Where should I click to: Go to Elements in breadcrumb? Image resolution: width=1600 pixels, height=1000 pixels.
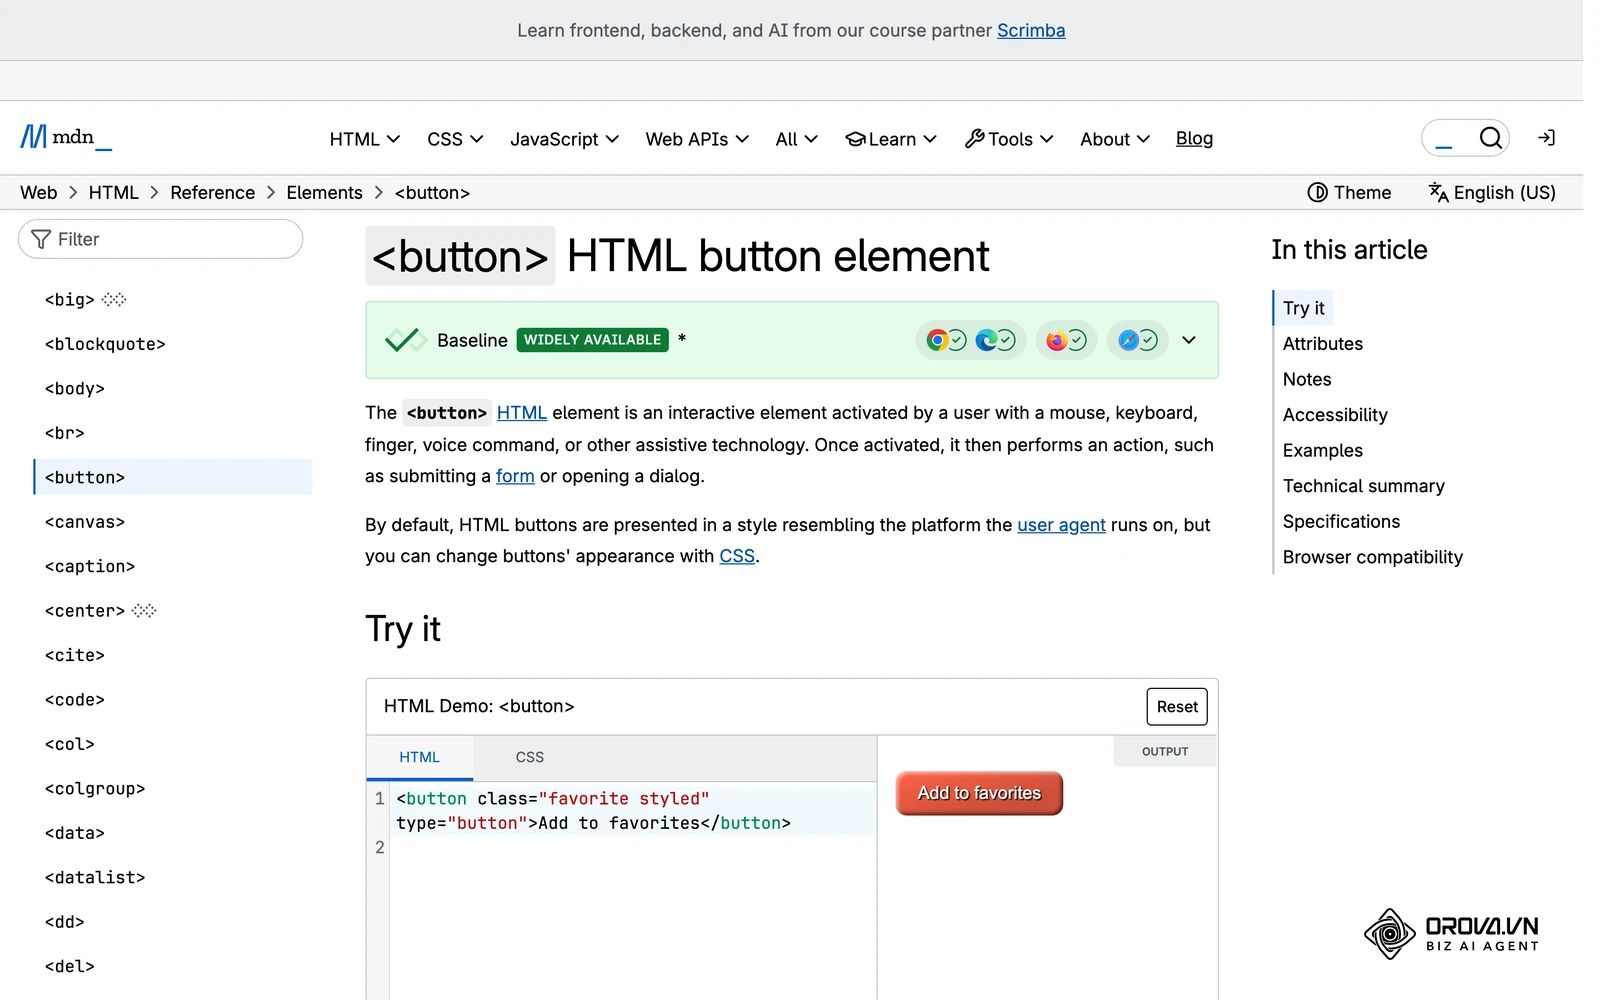coord(324,192)
